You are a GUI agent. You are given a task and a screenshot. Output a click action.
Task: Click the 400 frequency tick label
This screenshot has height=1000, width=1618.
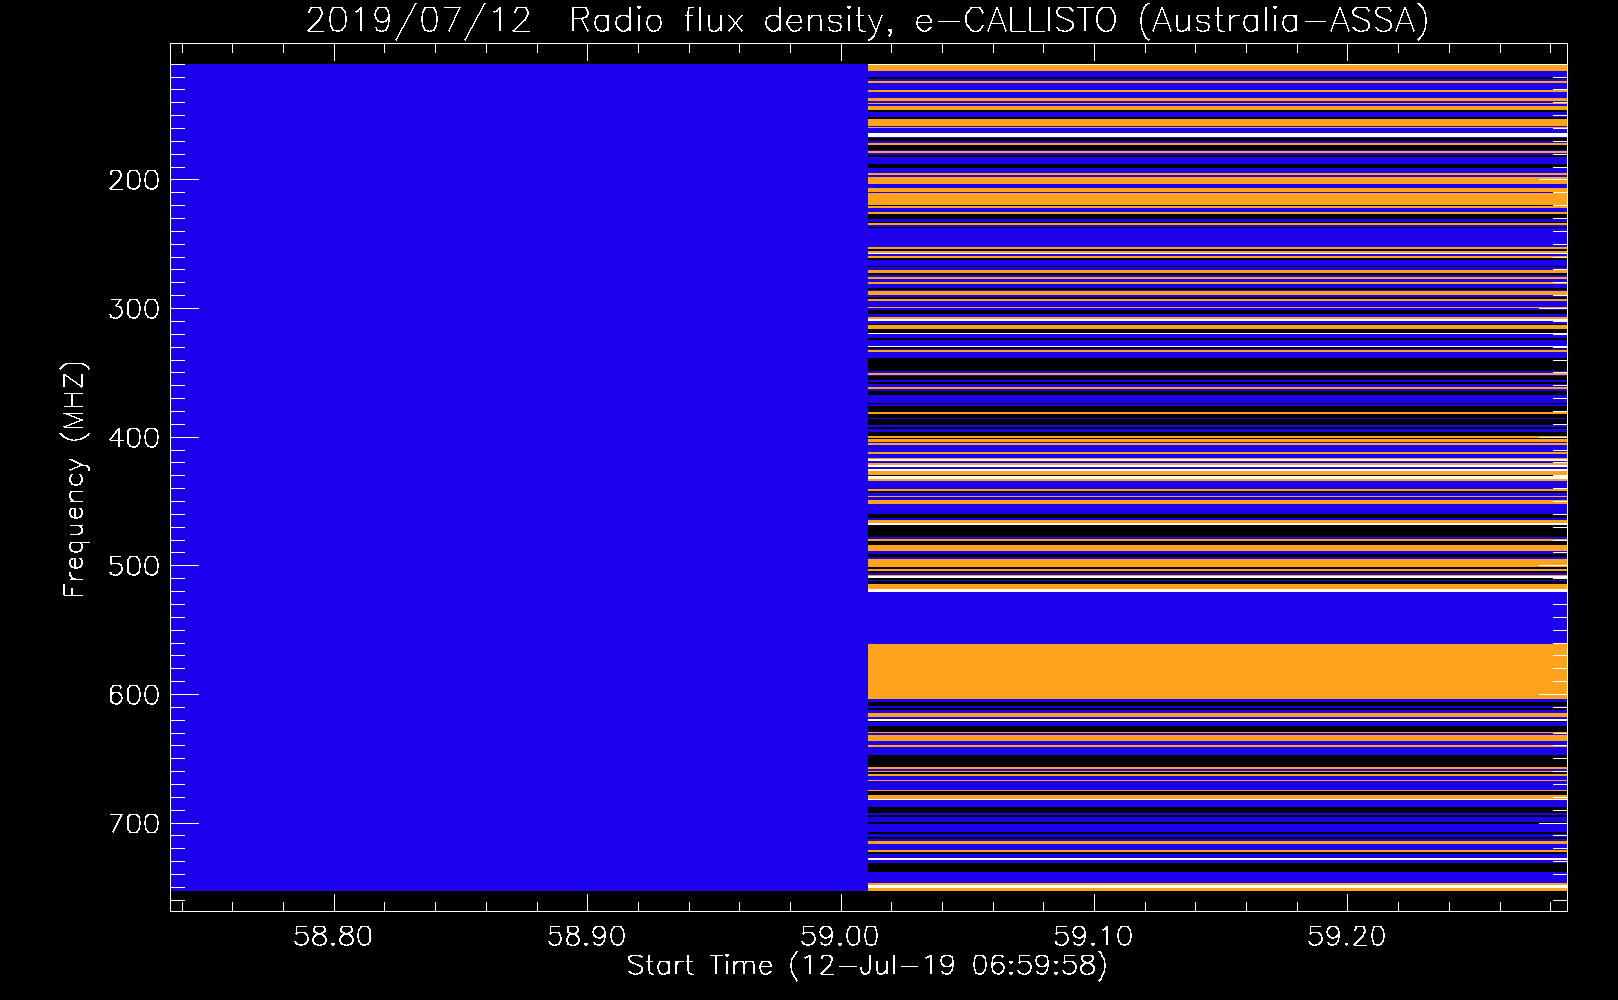click(x=134, y=438)
